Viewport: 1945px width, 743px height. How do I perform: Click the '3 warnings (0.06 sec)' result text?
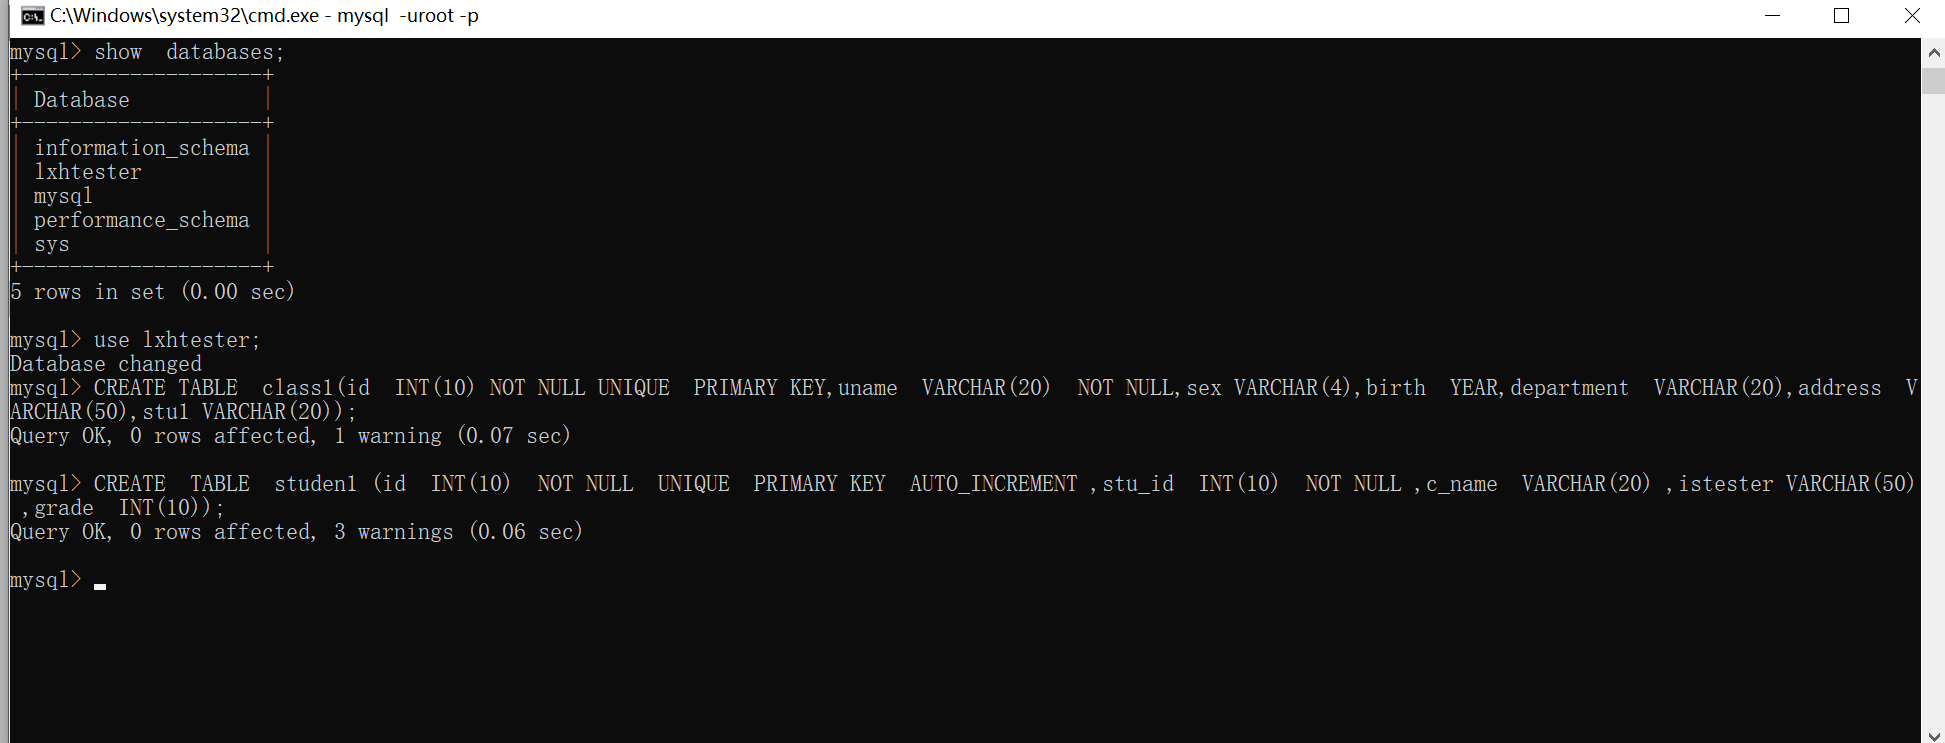(x=458, y=532)
